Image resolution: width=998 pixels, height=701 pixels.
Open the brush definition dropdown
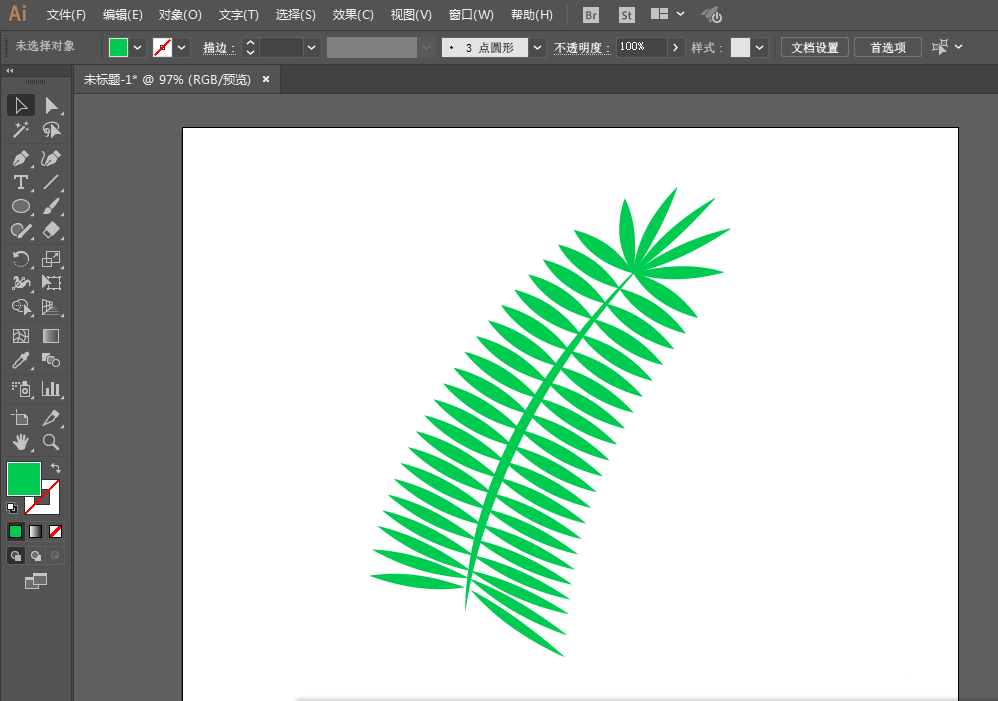(x=538, y=47)
